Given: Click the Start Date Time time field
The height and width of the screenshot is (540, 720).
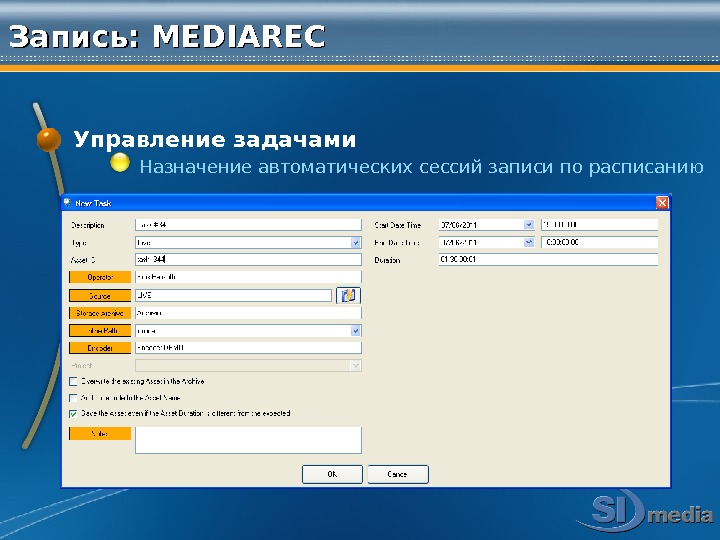Looking at the screenshot, I should (599, 225).
